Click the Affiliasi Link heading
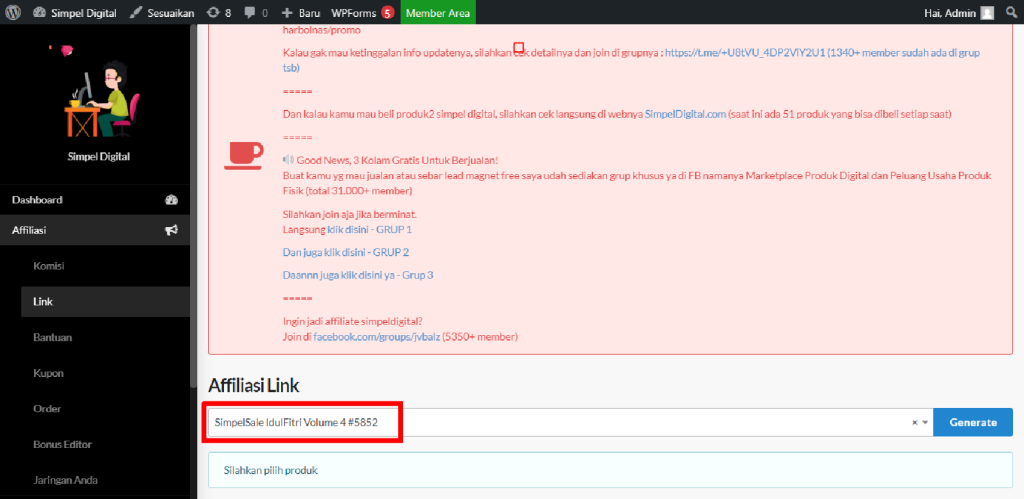The image size is (1024, 499). tap(253, 385)
